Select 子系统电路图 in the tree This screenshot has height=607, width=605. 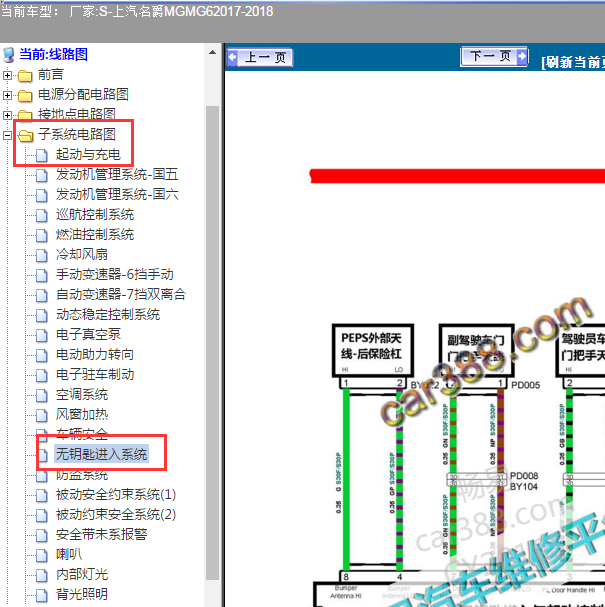[77, 135]
